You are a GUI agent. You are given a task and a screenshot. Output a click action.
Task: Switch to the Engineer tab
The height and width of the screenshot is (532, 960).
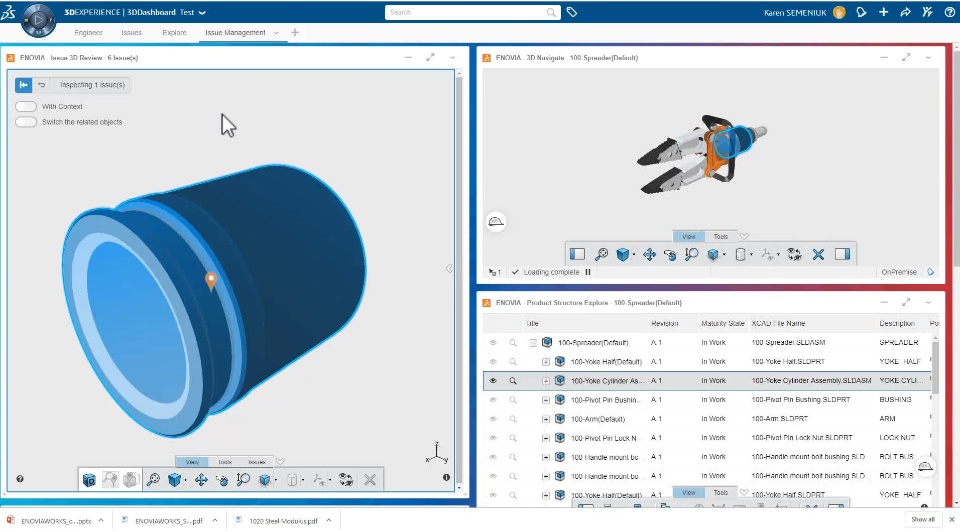pos(88,32)
